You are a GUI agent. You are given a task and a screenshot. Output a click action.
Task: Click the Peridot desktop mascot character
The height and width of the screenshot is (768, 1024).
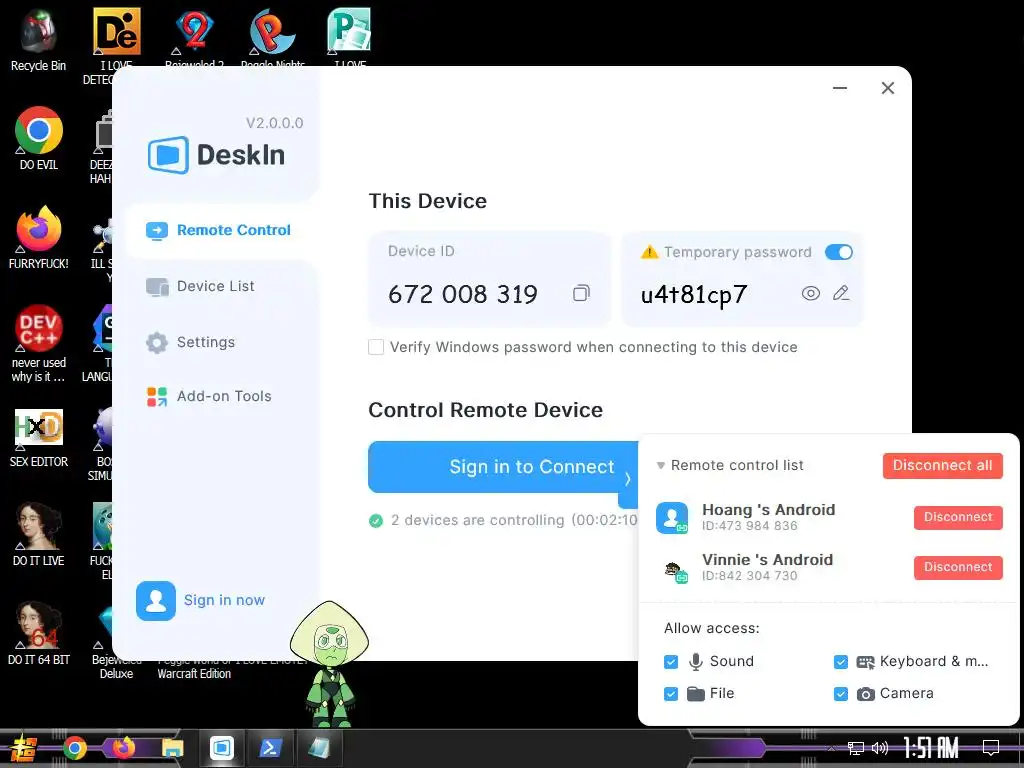click(330, 663)
